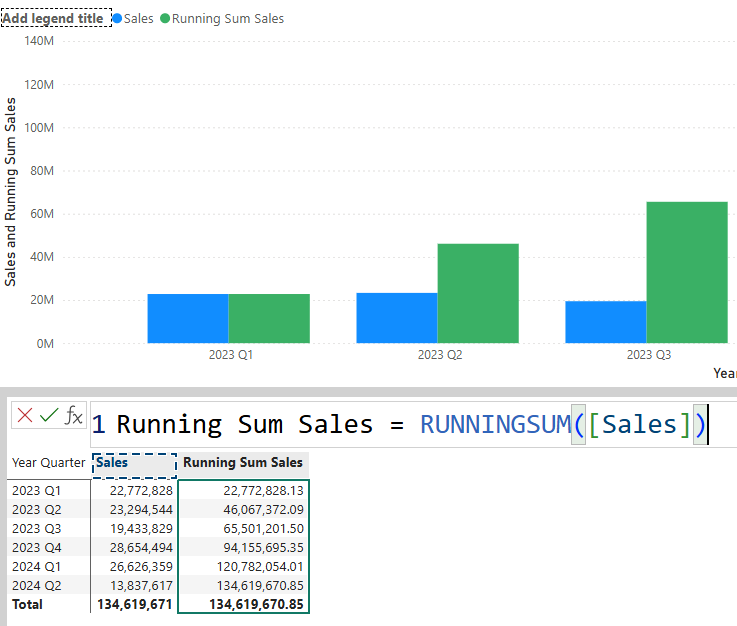The image size is (737, 626).
Task: Select the green Running Sum bar for 2023 Q3
Action: pos(687,273)
